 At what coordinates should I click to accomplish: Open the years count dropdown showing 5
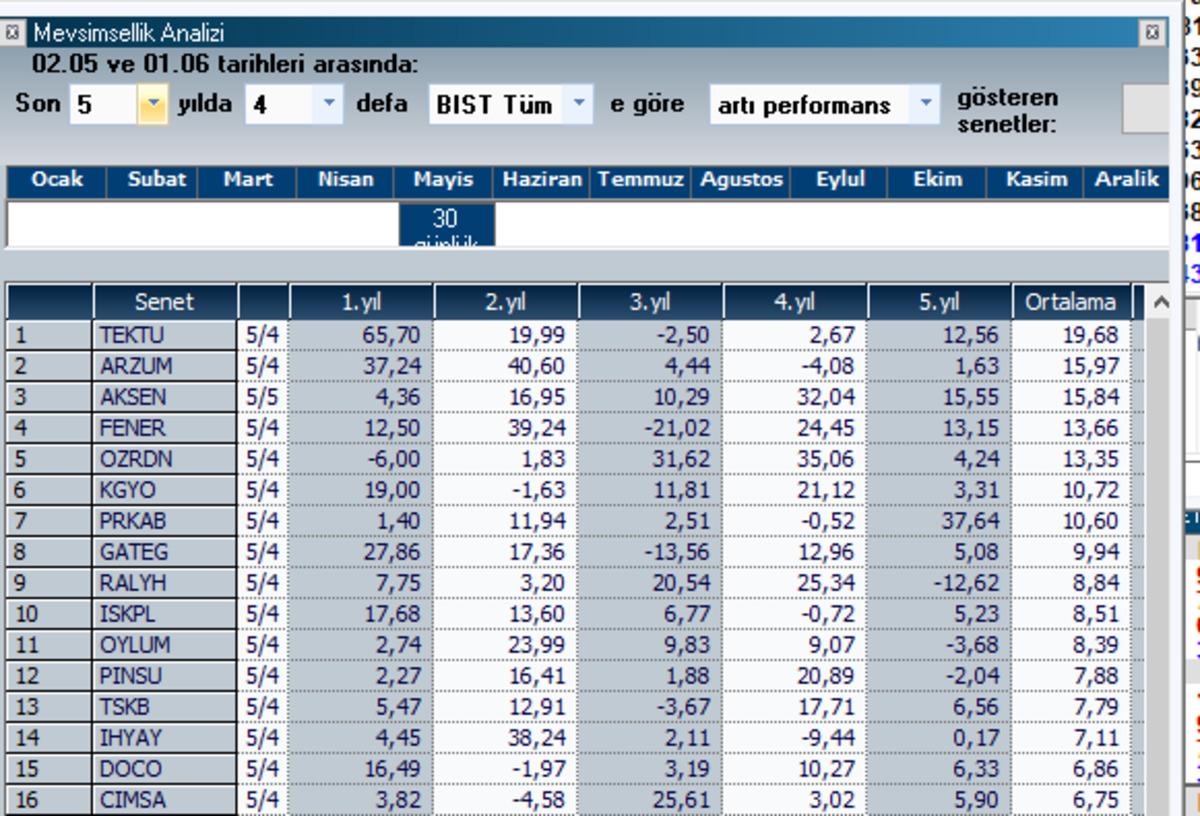tap(153, 104)
